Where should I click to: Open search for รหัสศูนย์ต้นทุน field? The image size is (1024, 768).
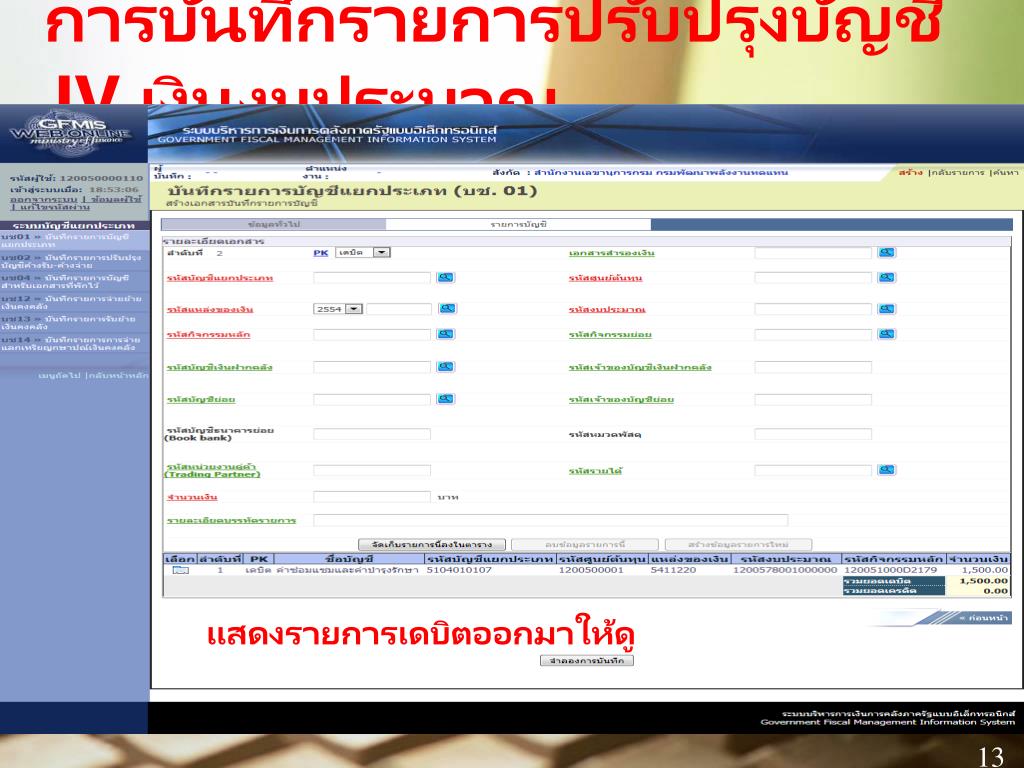[887, 278]
